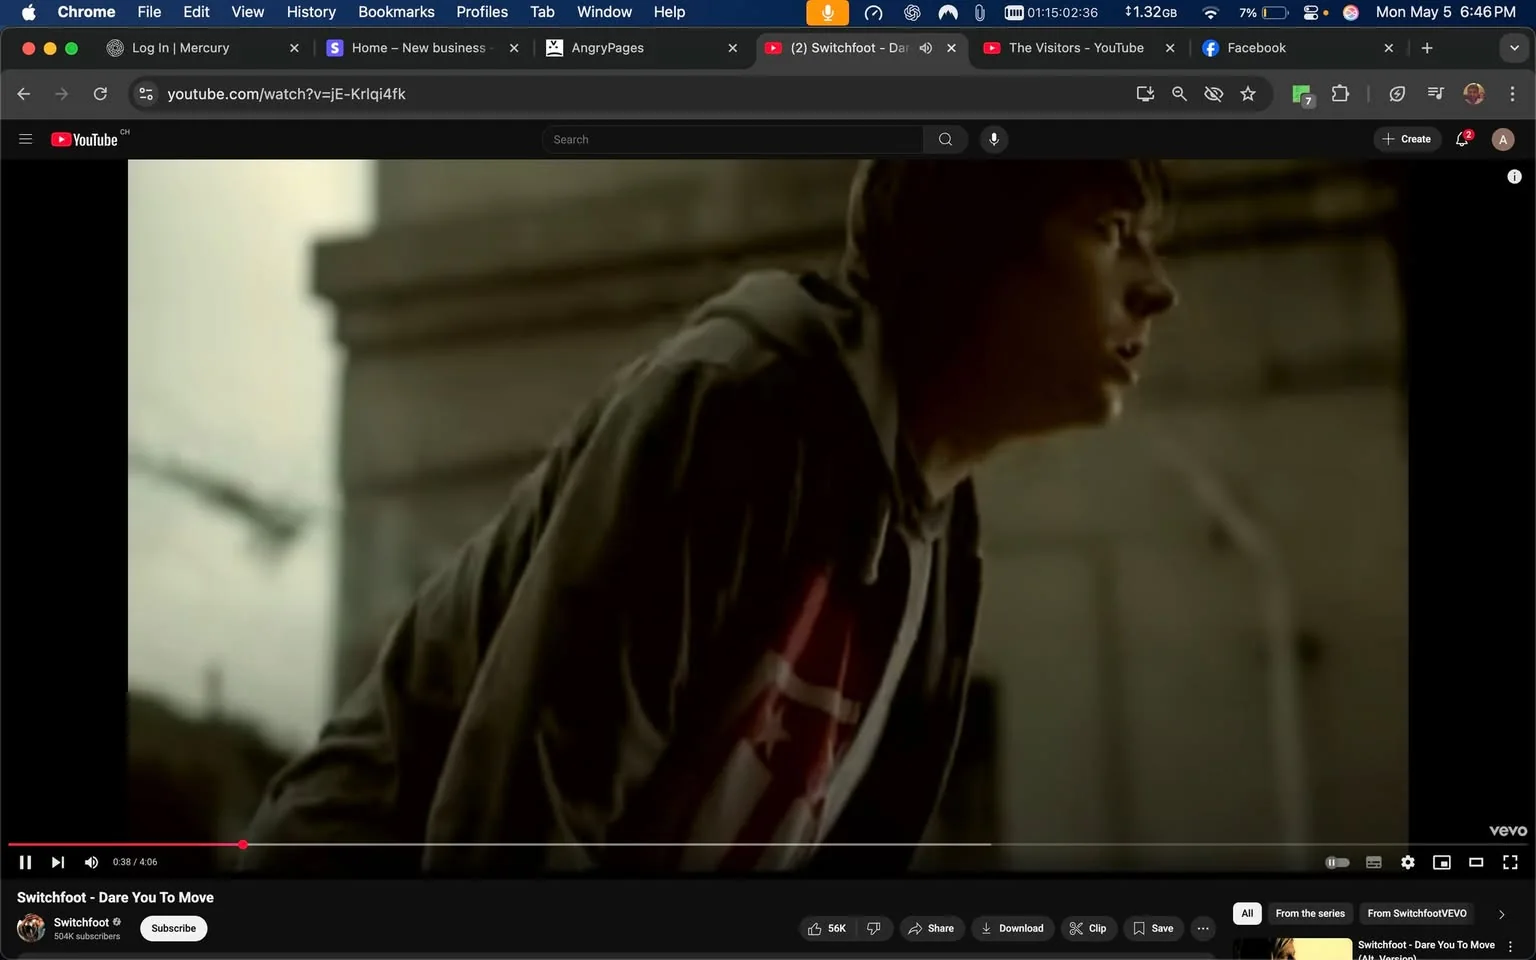Download the video
Image resolution: width=1536 pixels, height=960 pixels.
coord(1012,929)
